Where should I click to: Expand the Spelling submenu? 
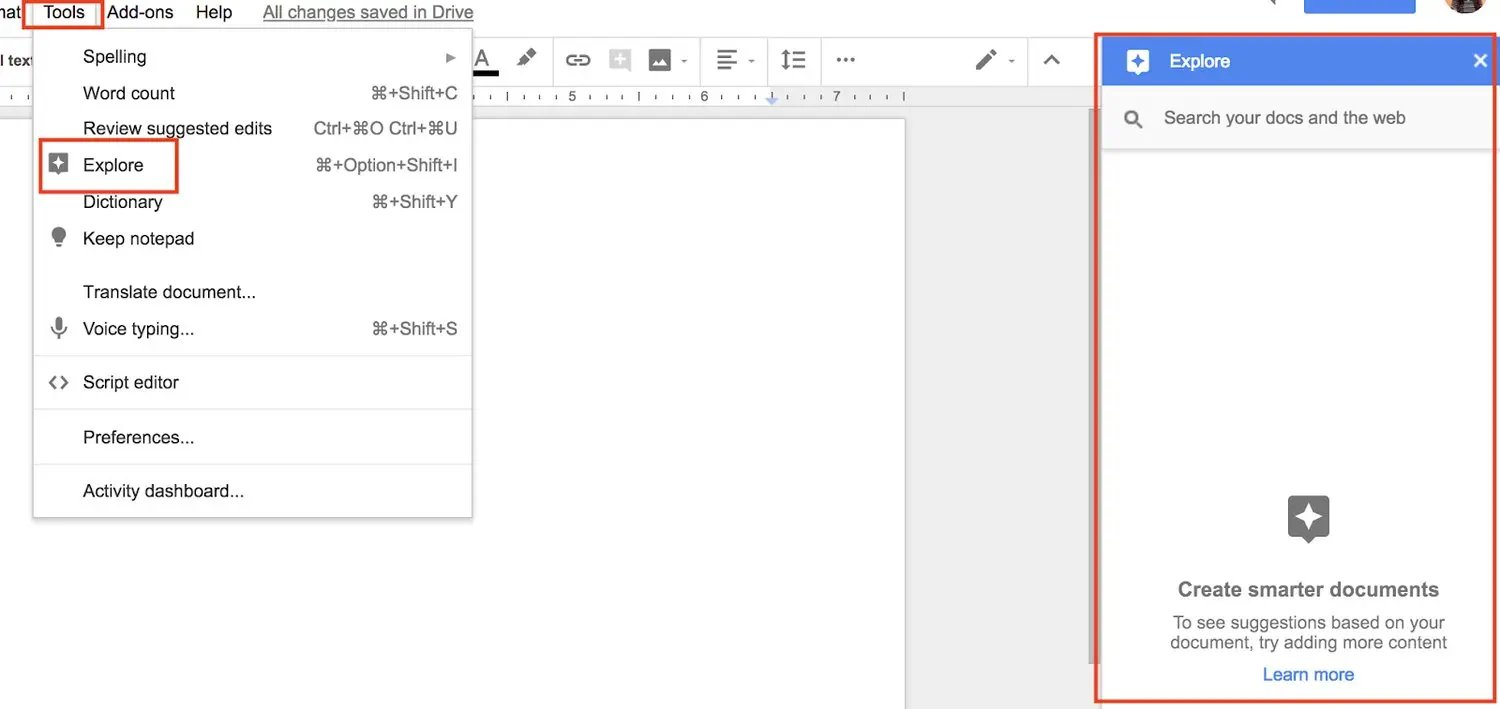[x=449, y=57]
